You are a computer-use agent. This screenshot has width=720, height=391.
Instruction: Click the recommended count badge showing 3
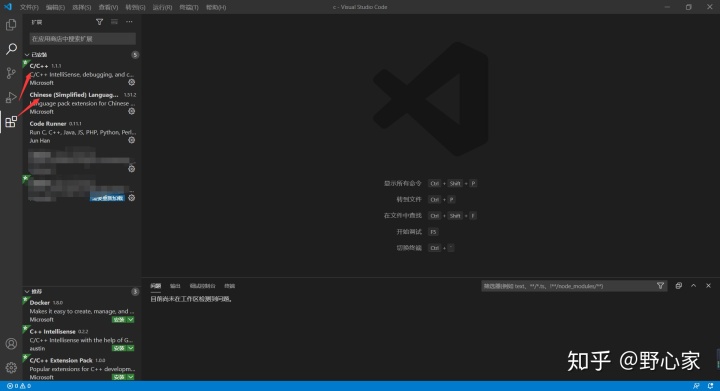point(135,291)
